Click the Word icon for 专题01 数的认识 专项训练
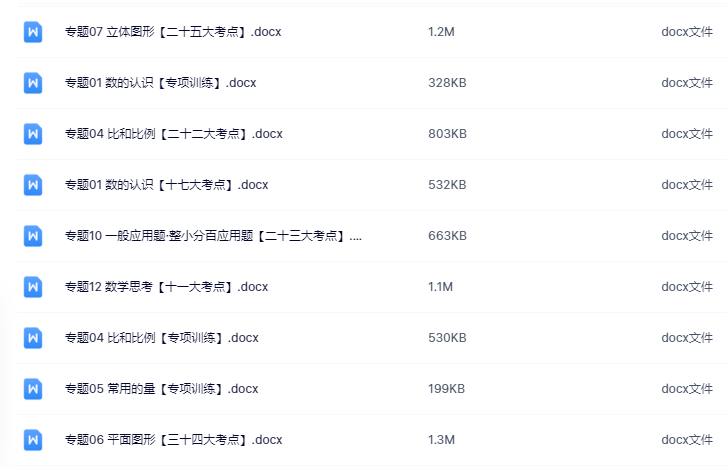 pos(33,83)
